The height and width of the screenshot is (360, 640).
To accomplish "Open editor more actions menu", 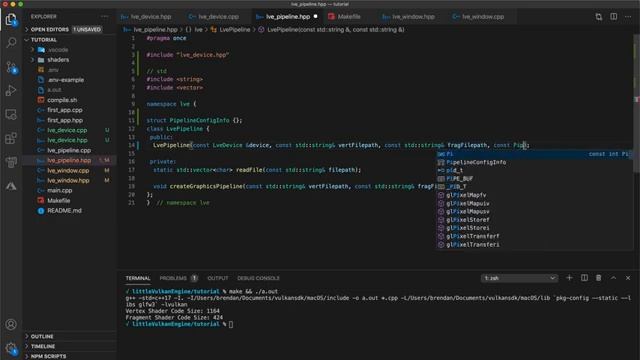I will point(628,17).
